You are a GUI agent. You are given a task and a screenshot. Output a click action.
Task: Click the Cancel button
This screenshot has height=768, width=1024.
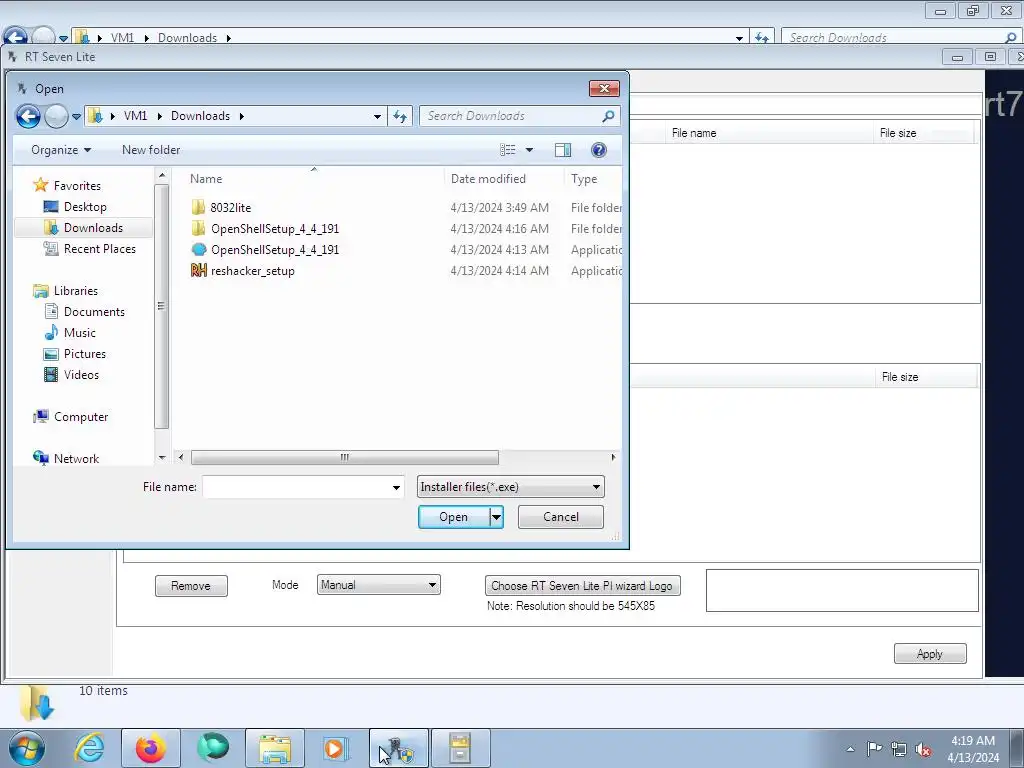561,517
